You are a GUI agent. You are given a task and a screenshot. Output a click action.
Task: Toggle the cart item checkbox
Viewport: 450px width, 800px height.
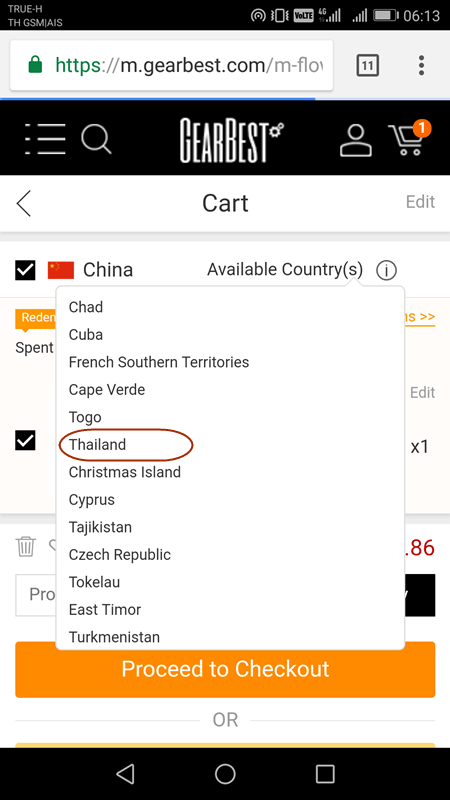coord(26,440)
